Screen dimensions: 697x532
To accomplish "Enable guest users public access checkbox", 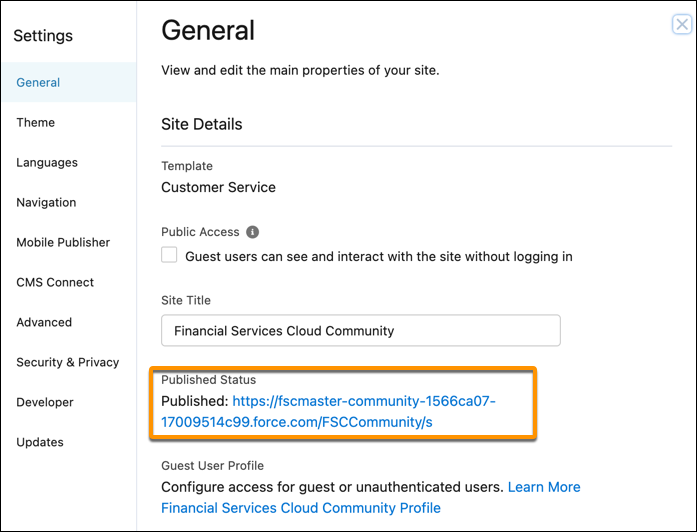I will (x=169, y=255).
